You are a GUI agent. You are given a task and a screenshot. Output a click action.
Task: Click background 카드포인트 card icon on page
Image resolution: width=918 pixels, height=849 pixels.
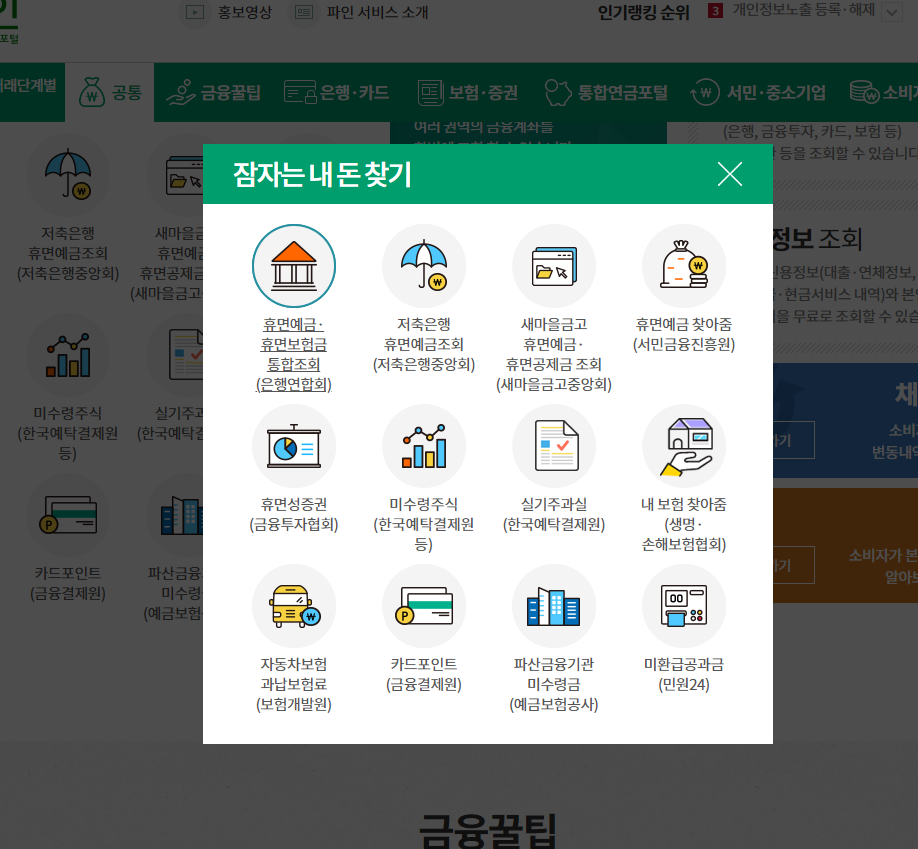(68, 515)
